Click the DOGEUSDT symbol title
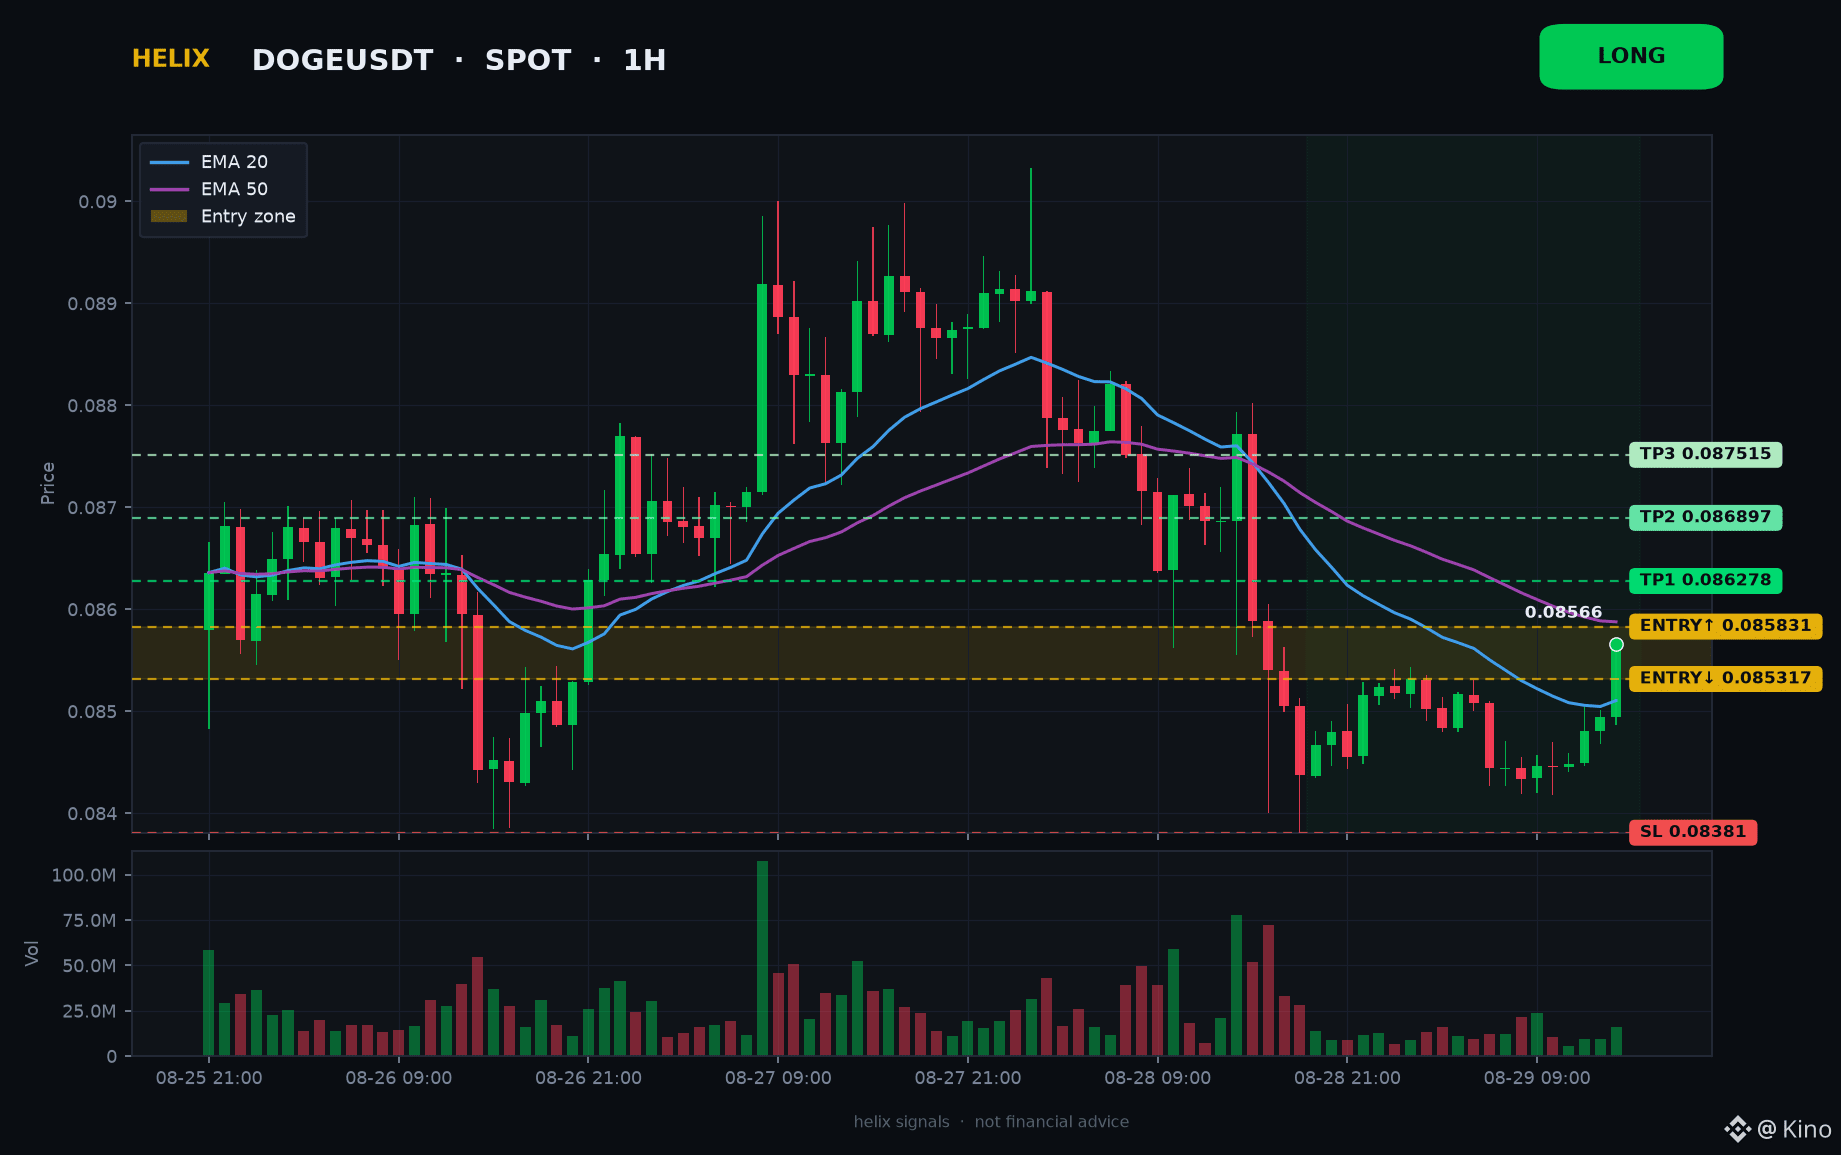1841x1155 pixels. click(x=343, y=60)
